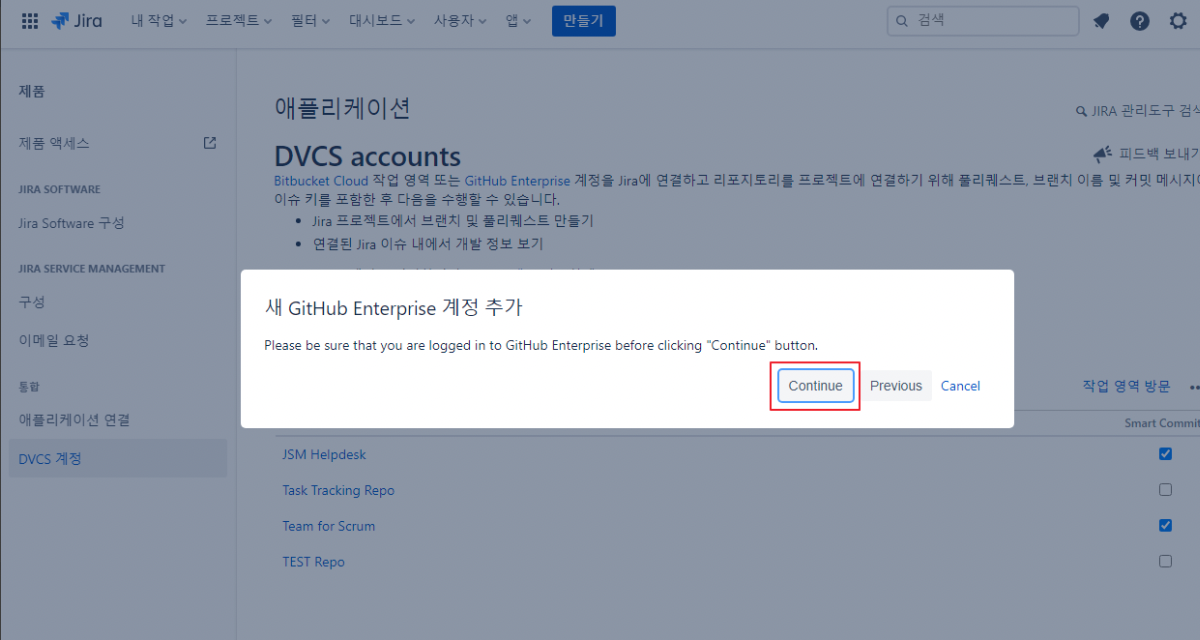Cancel the GitHub Enterprise account dialog

click(960, 386)
